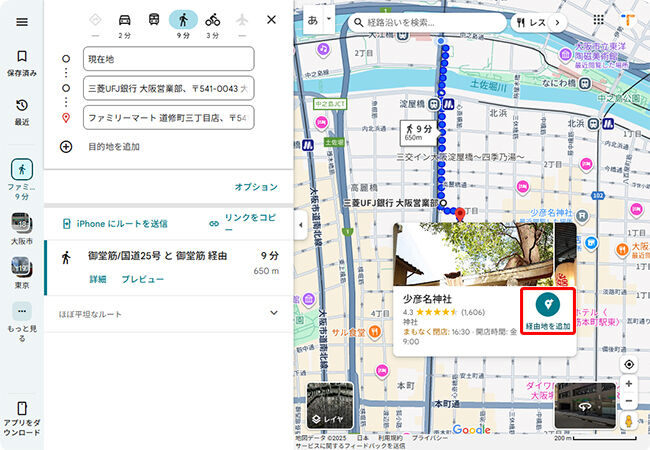Copy the route link (リンクをコピー)
The height and width of the screenshot is (450, 650).
[x=243, y=223]
